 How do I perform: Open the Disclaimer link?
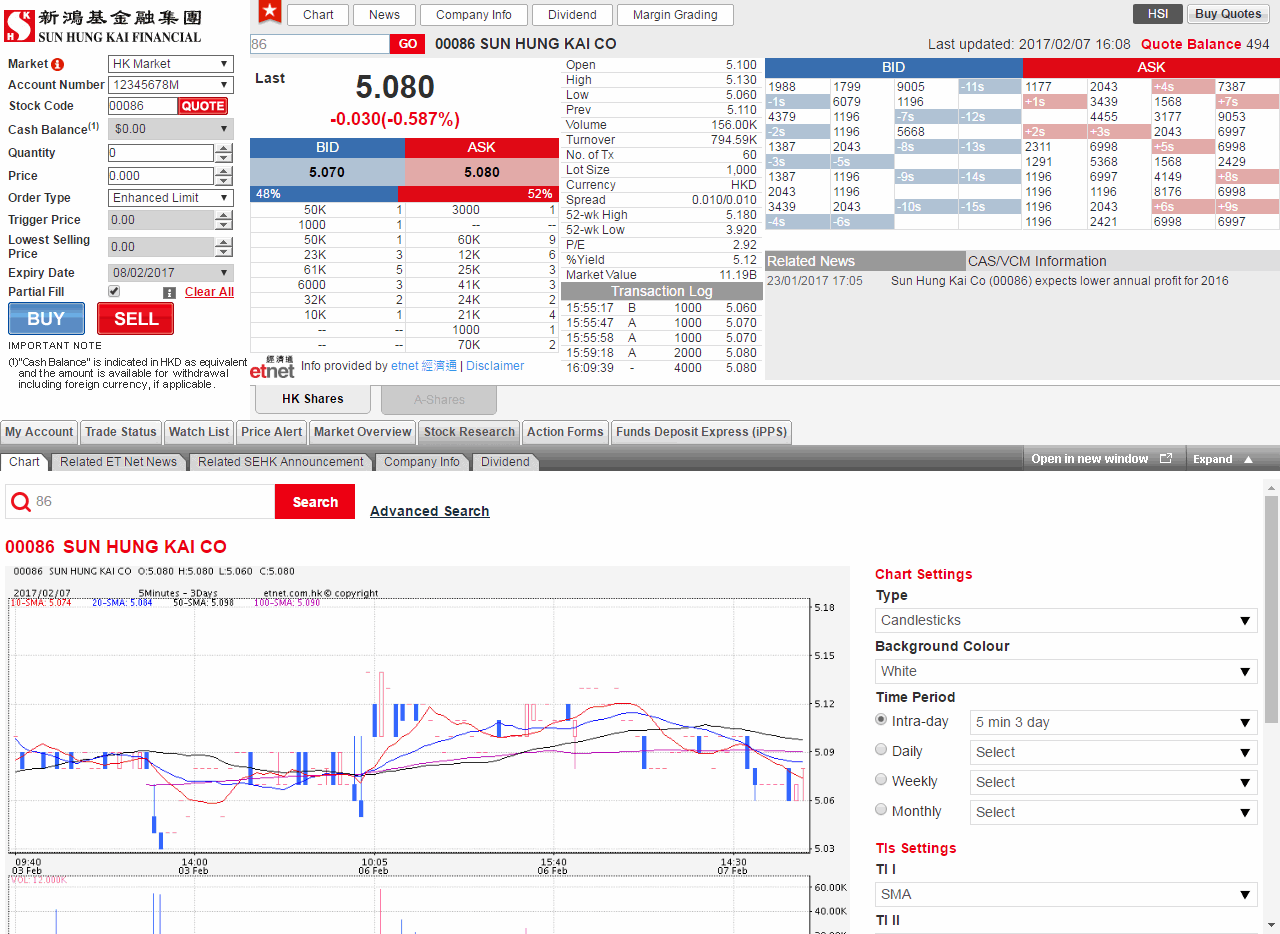[x=495, y=366]
